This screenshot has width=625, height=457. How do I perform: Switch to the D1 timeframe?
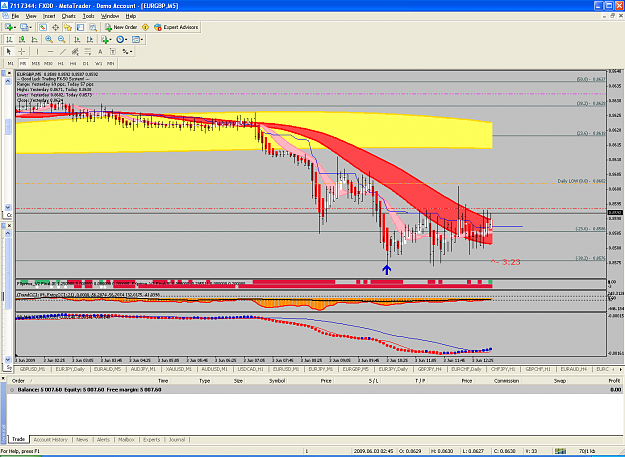86,63
